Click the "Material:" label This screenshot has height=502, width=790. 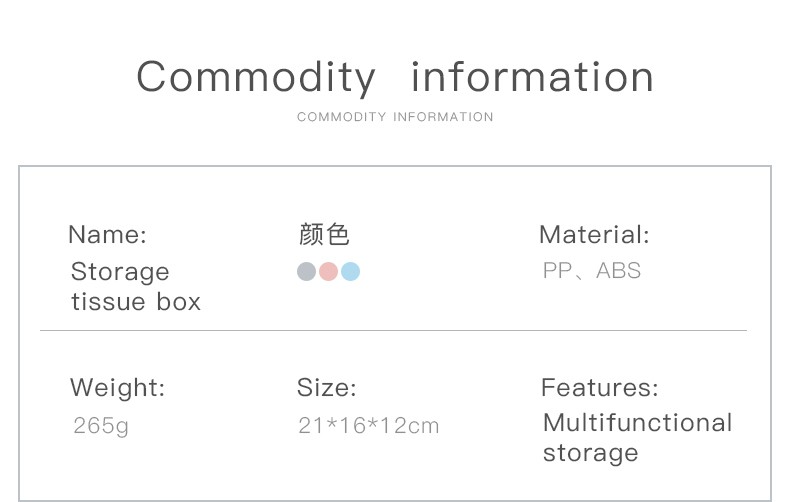tap(594, 235)
